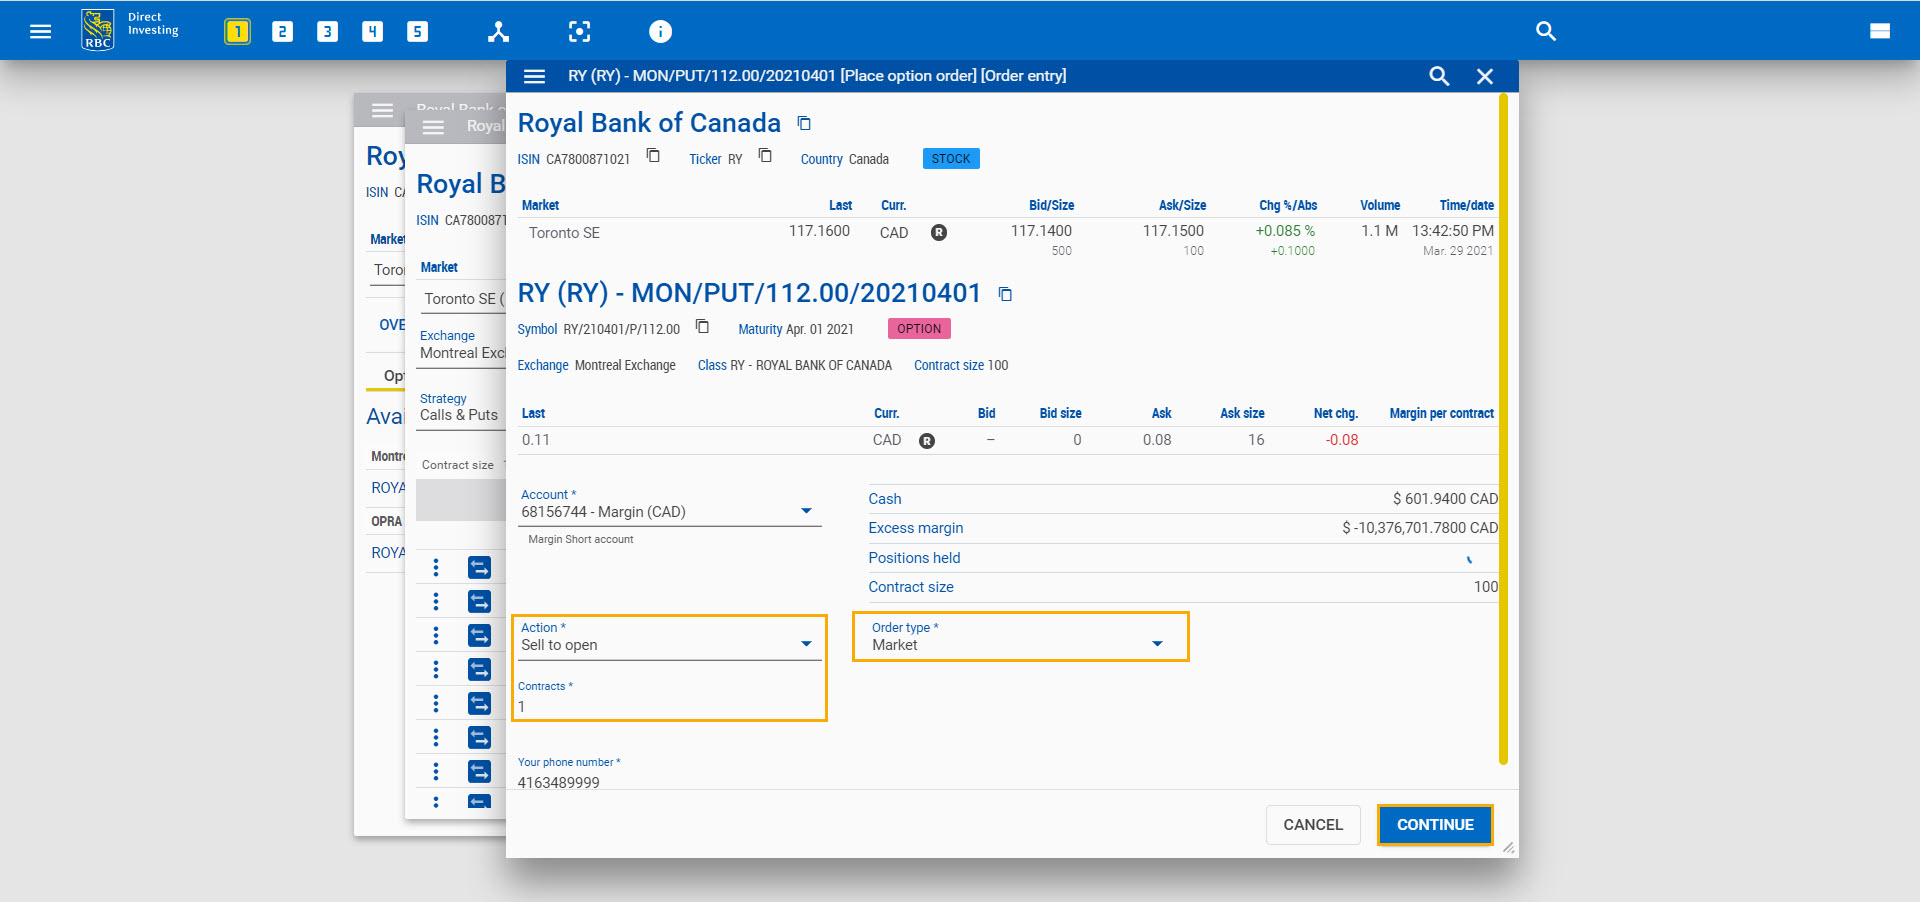Select the linked-windows grouping icon in the toolbar

click(498, 31)
